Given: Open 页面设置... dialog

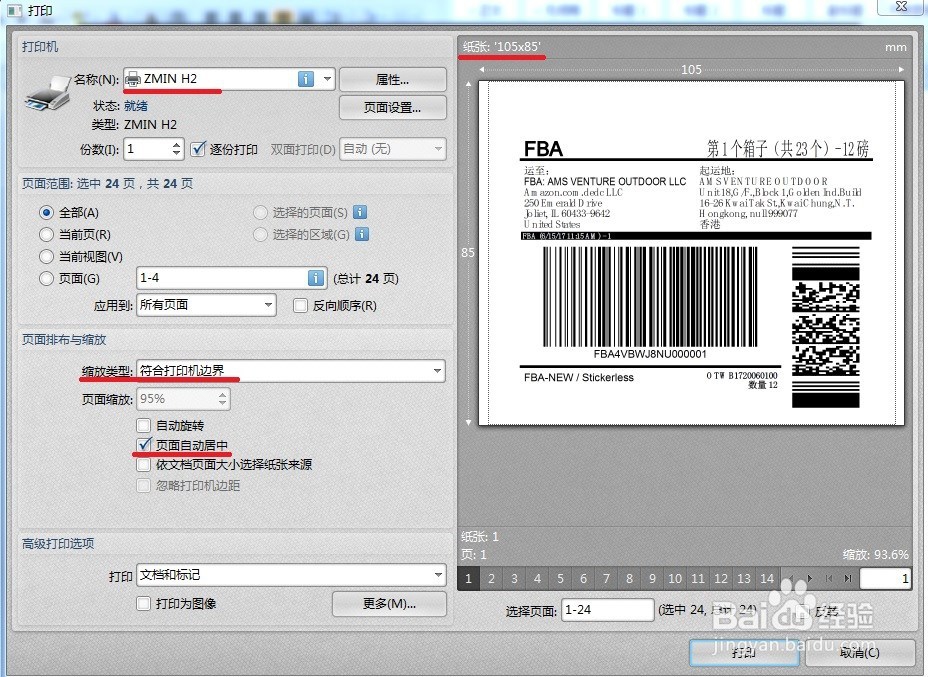Looking at the screenshot, I should [x=392, y=107].
